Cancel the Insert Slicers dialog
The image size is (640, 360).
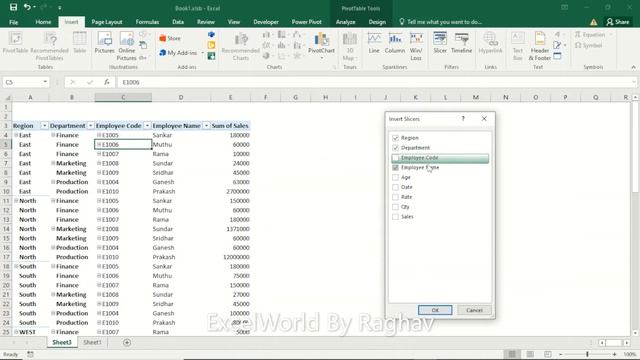pyautogui.click(x=474, y=310)
